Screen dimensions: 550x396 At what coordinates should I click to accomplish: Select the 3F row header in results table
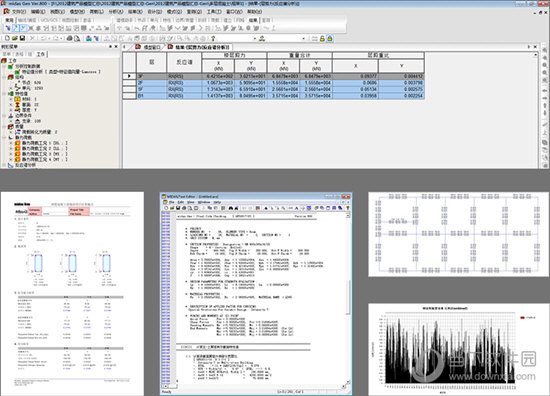(129, 76)
